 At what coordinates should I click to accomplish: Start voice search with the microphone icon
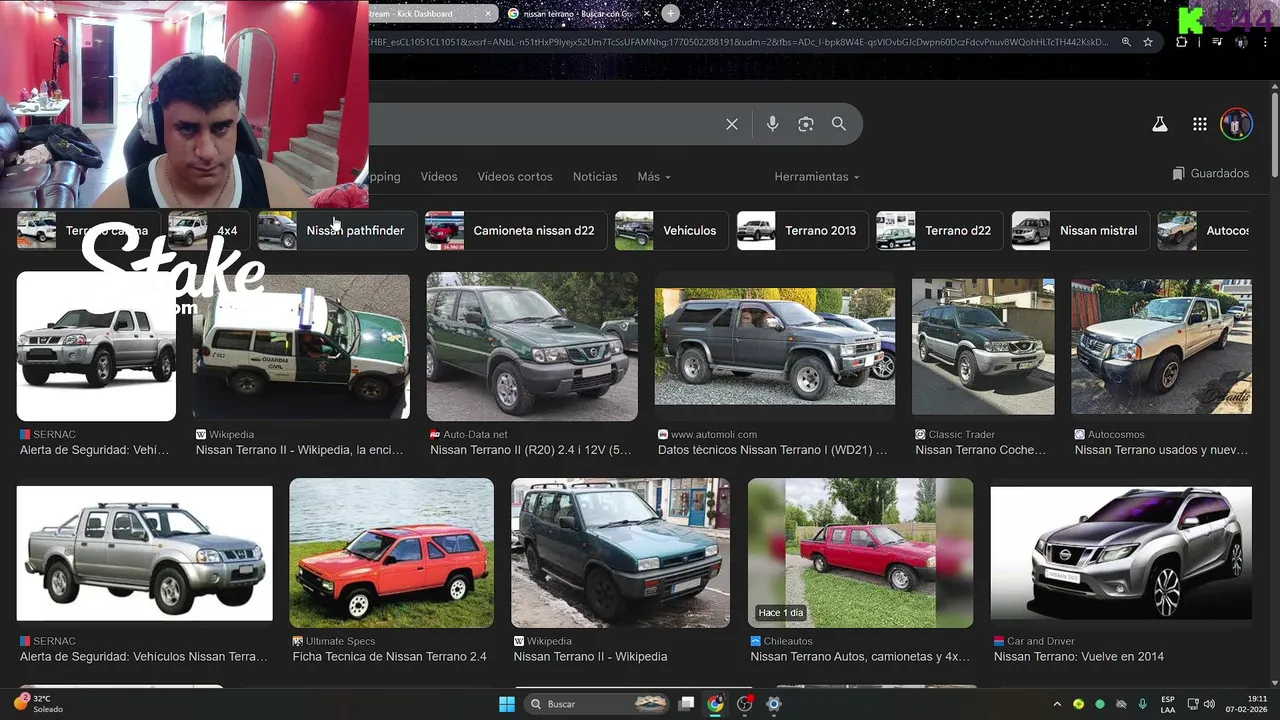coord(772,124)
